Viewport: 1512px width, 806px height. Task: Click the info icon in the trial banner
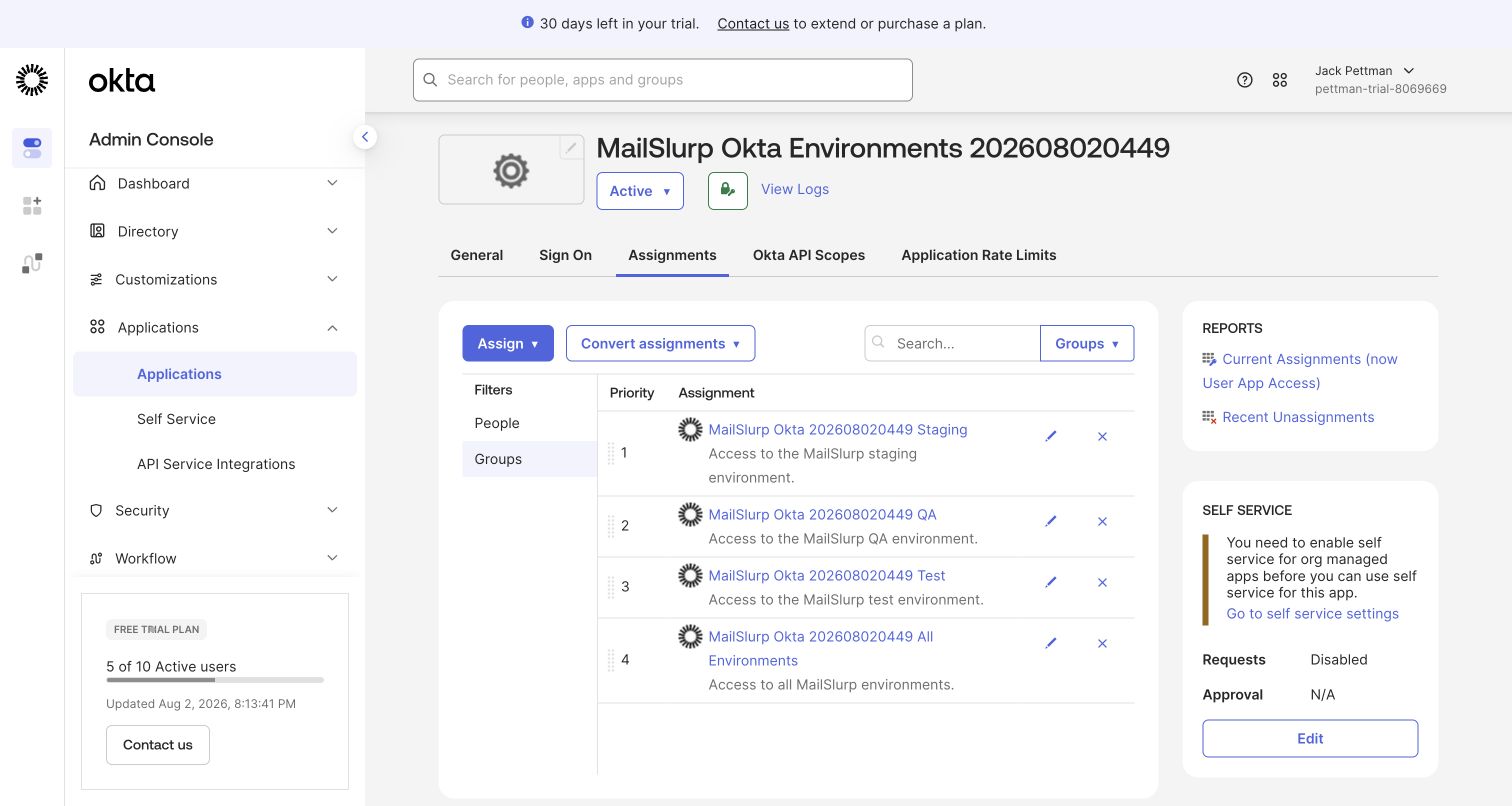point(528,23)
